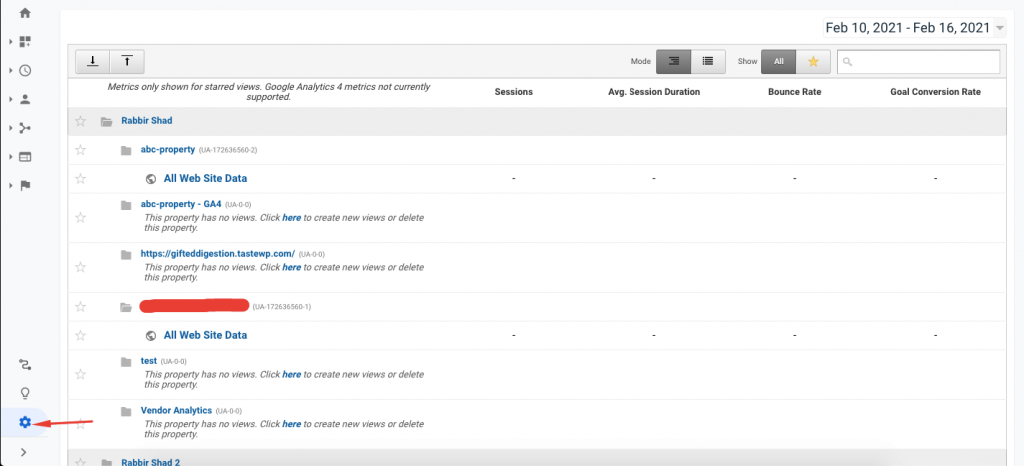Viewport: 1024px width, 466px height.
Task: Click the Bounce Rate column header
Action: pyautogui.click(x=795, y=92)
